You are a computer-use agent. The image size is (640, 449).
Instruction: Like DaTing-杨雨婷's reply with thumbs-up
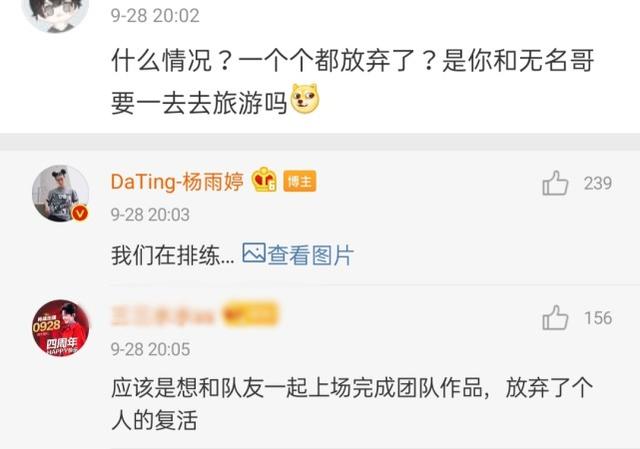[555, 183]
